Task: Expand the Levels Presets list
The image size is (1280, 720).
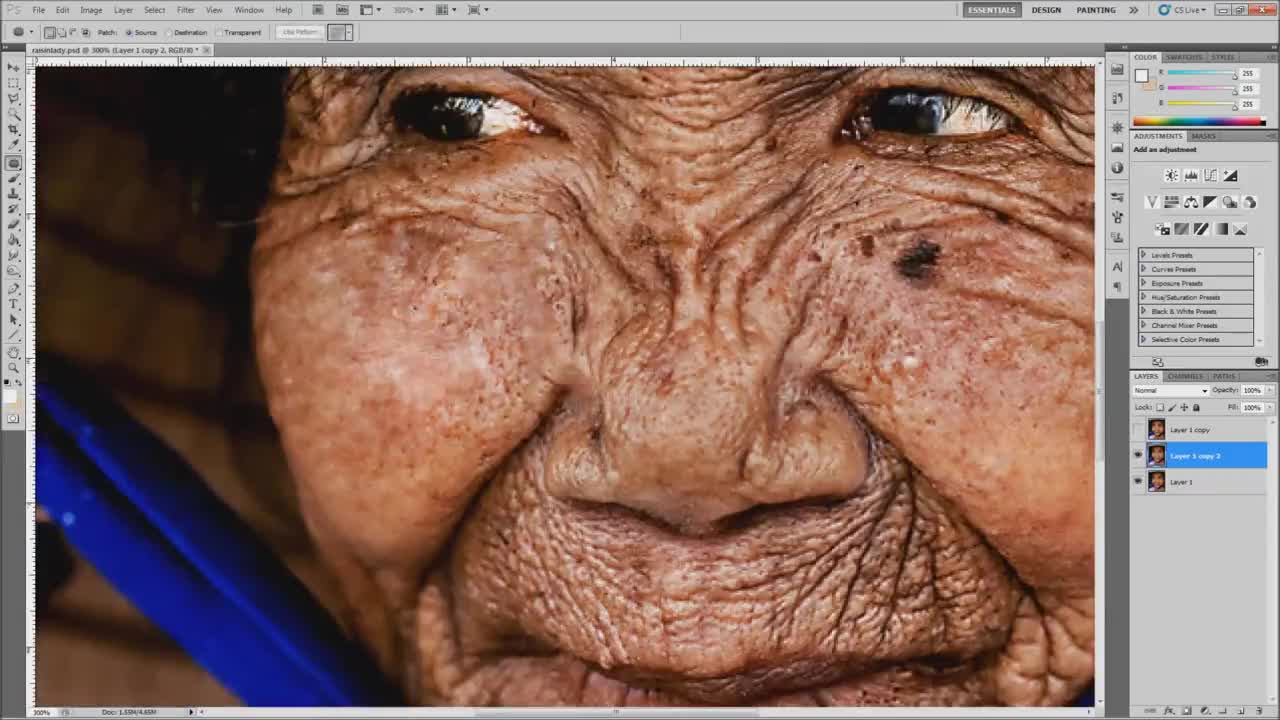Action: click(1143, 255)
